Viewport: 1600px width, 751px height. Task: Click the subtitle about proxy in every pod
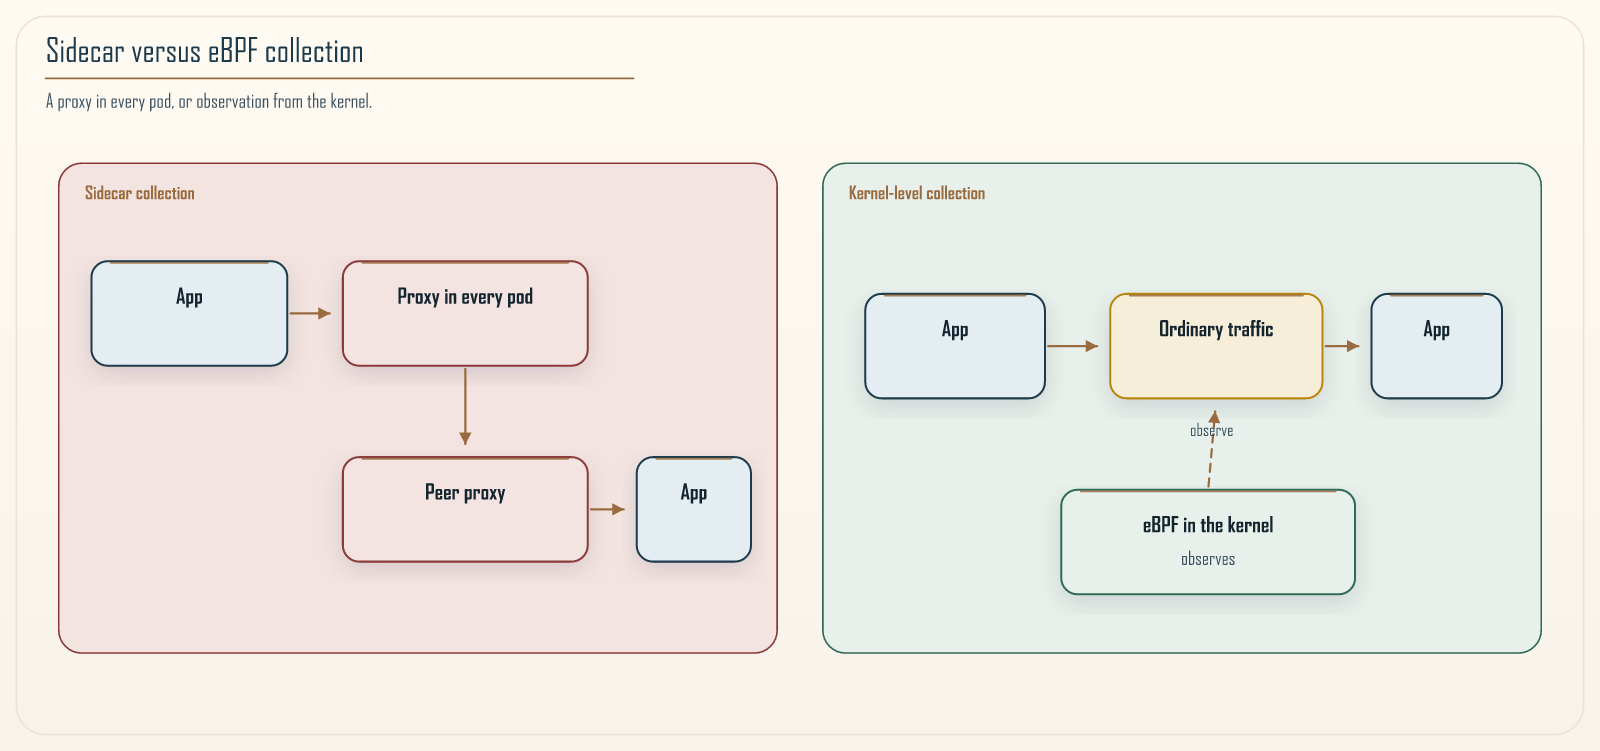pos(209,101)
